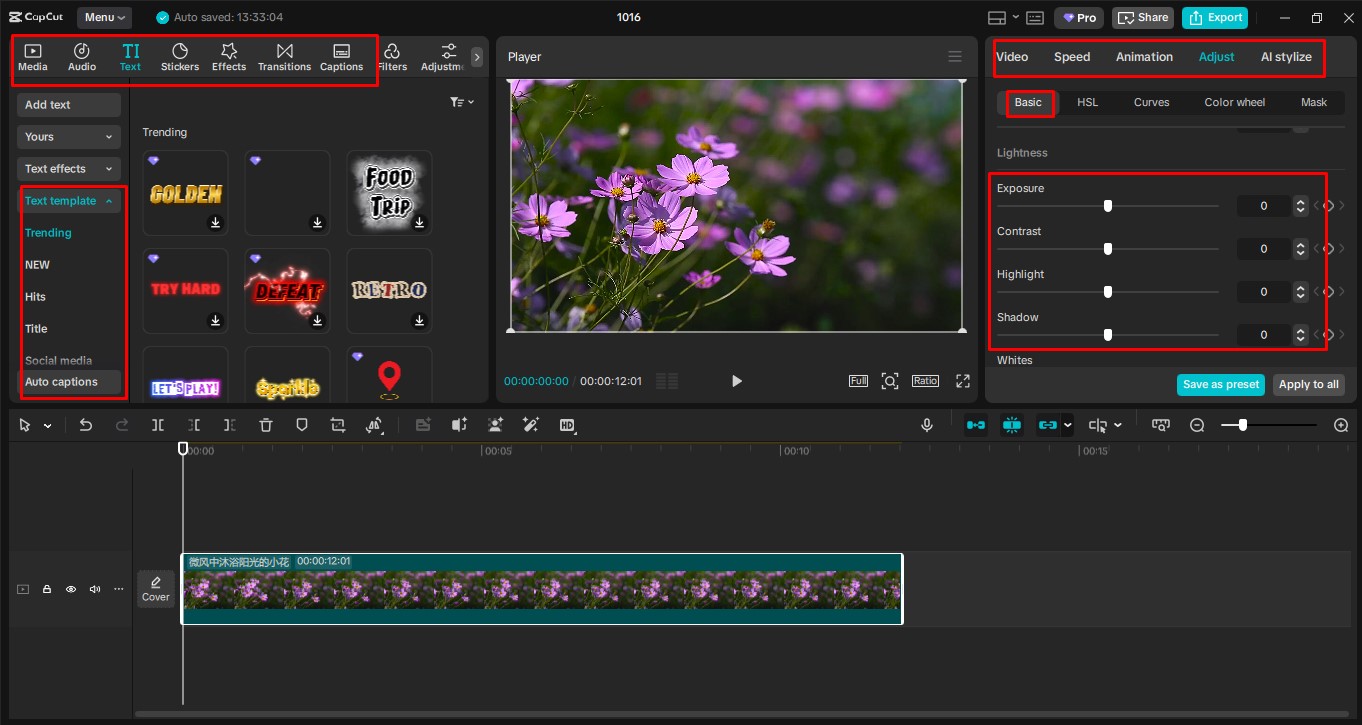1362x725 pixels.
Task: Open the Menu dropdown in title bar
Action: pyautogui.click(x=105, y=18)
